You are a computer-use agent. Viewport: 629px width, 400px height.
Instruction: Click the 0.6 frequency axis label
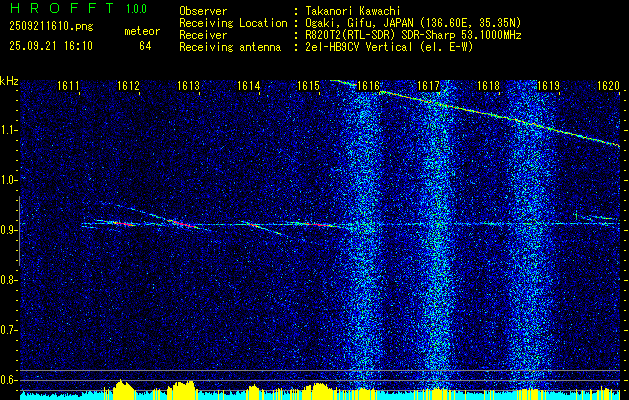point(9,379)
